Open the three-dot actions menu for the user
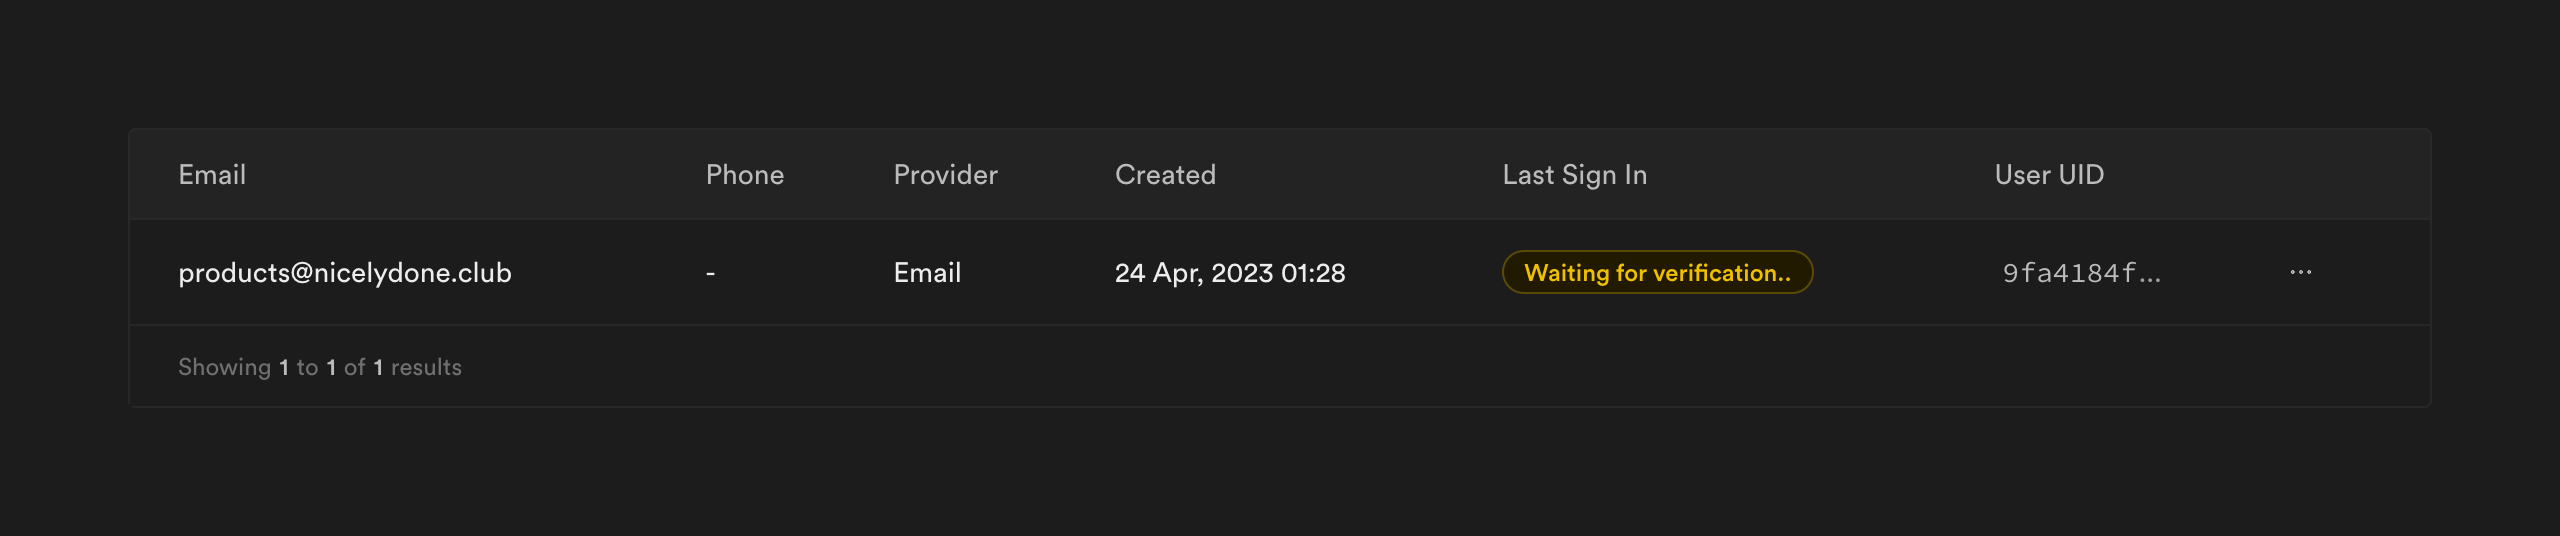 [2300, 272]
